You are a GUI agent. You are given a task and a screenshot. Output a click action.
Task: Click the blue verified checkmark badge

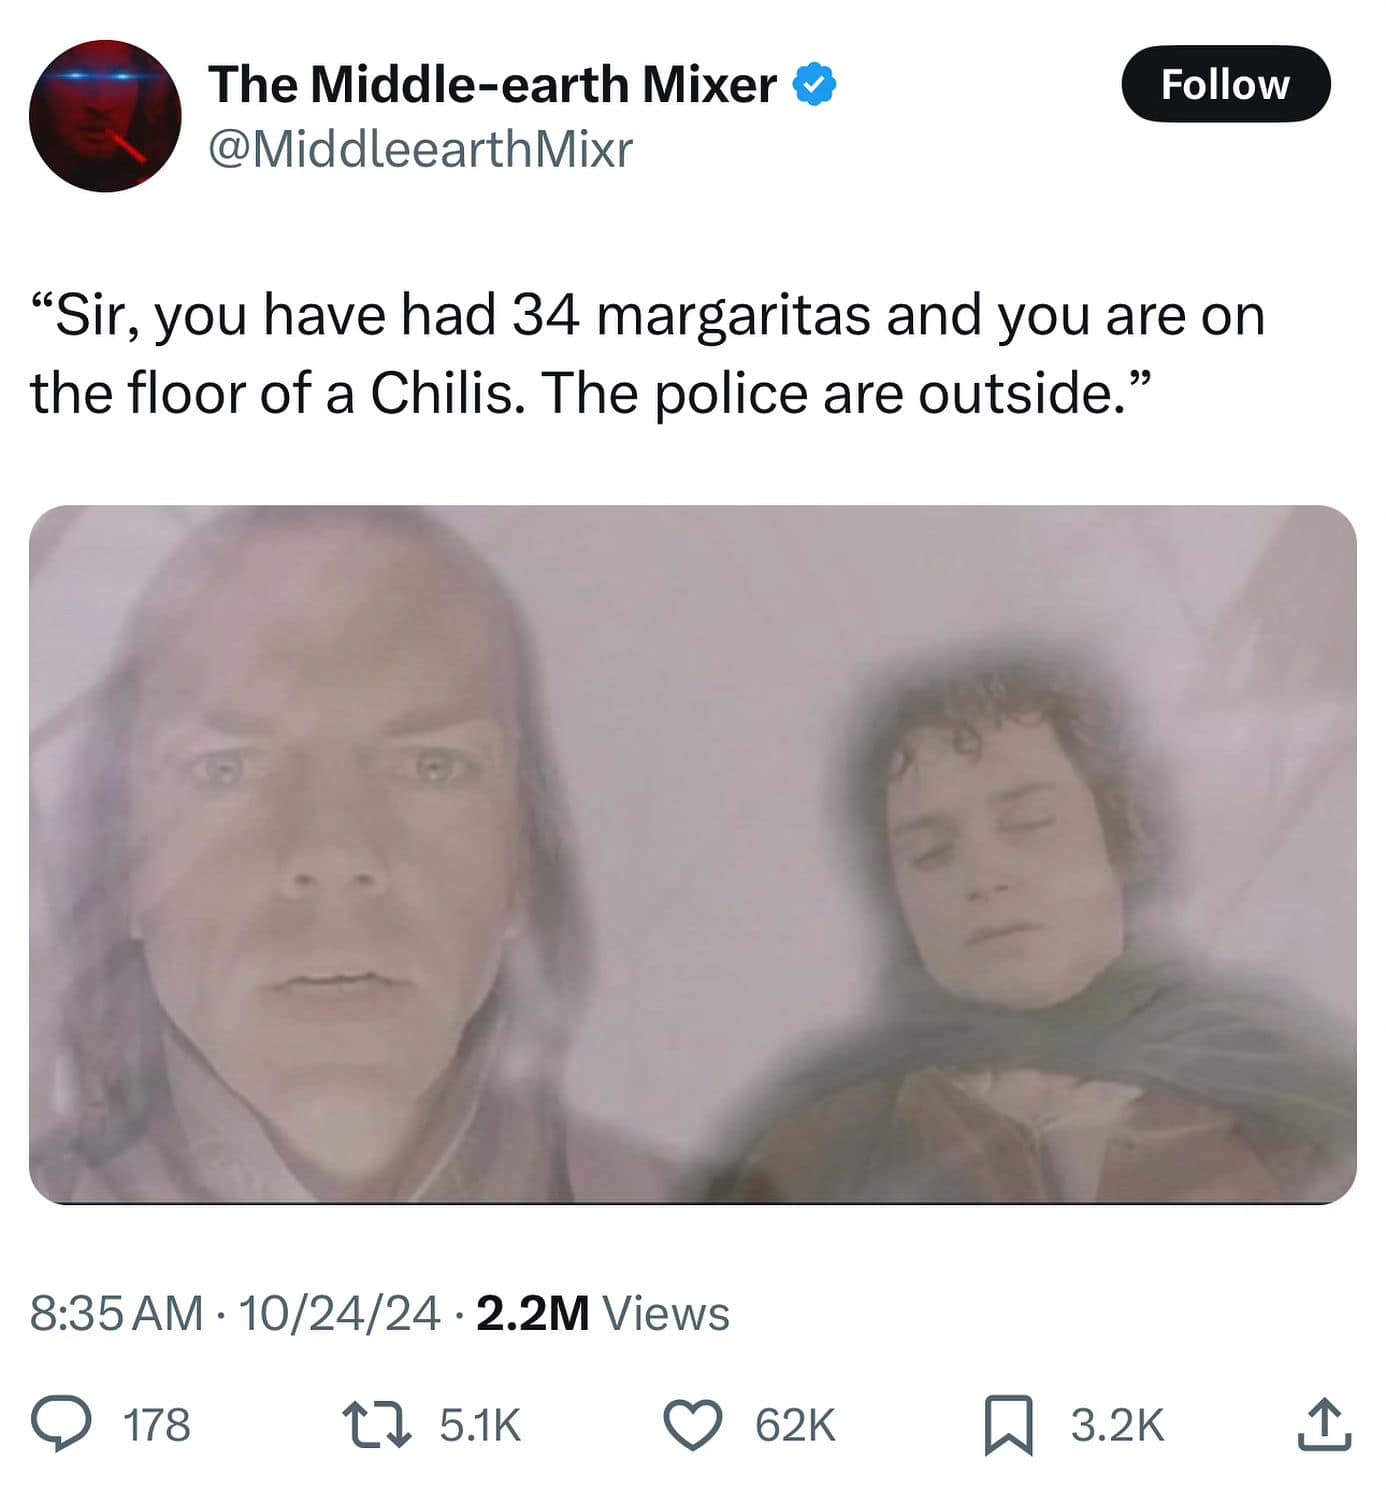click(815, 85)
